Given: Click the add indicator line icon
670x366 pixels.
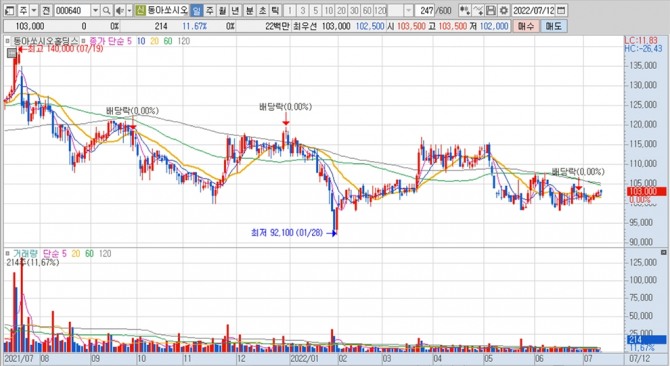Looking at the screenshot, I should tap(478, 10).
